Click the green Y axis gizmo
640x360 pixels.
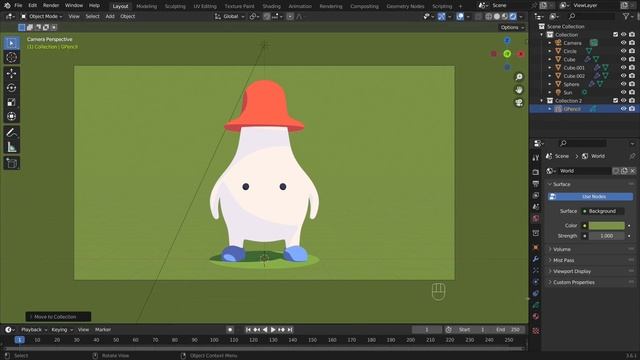(x=507, y=54)
